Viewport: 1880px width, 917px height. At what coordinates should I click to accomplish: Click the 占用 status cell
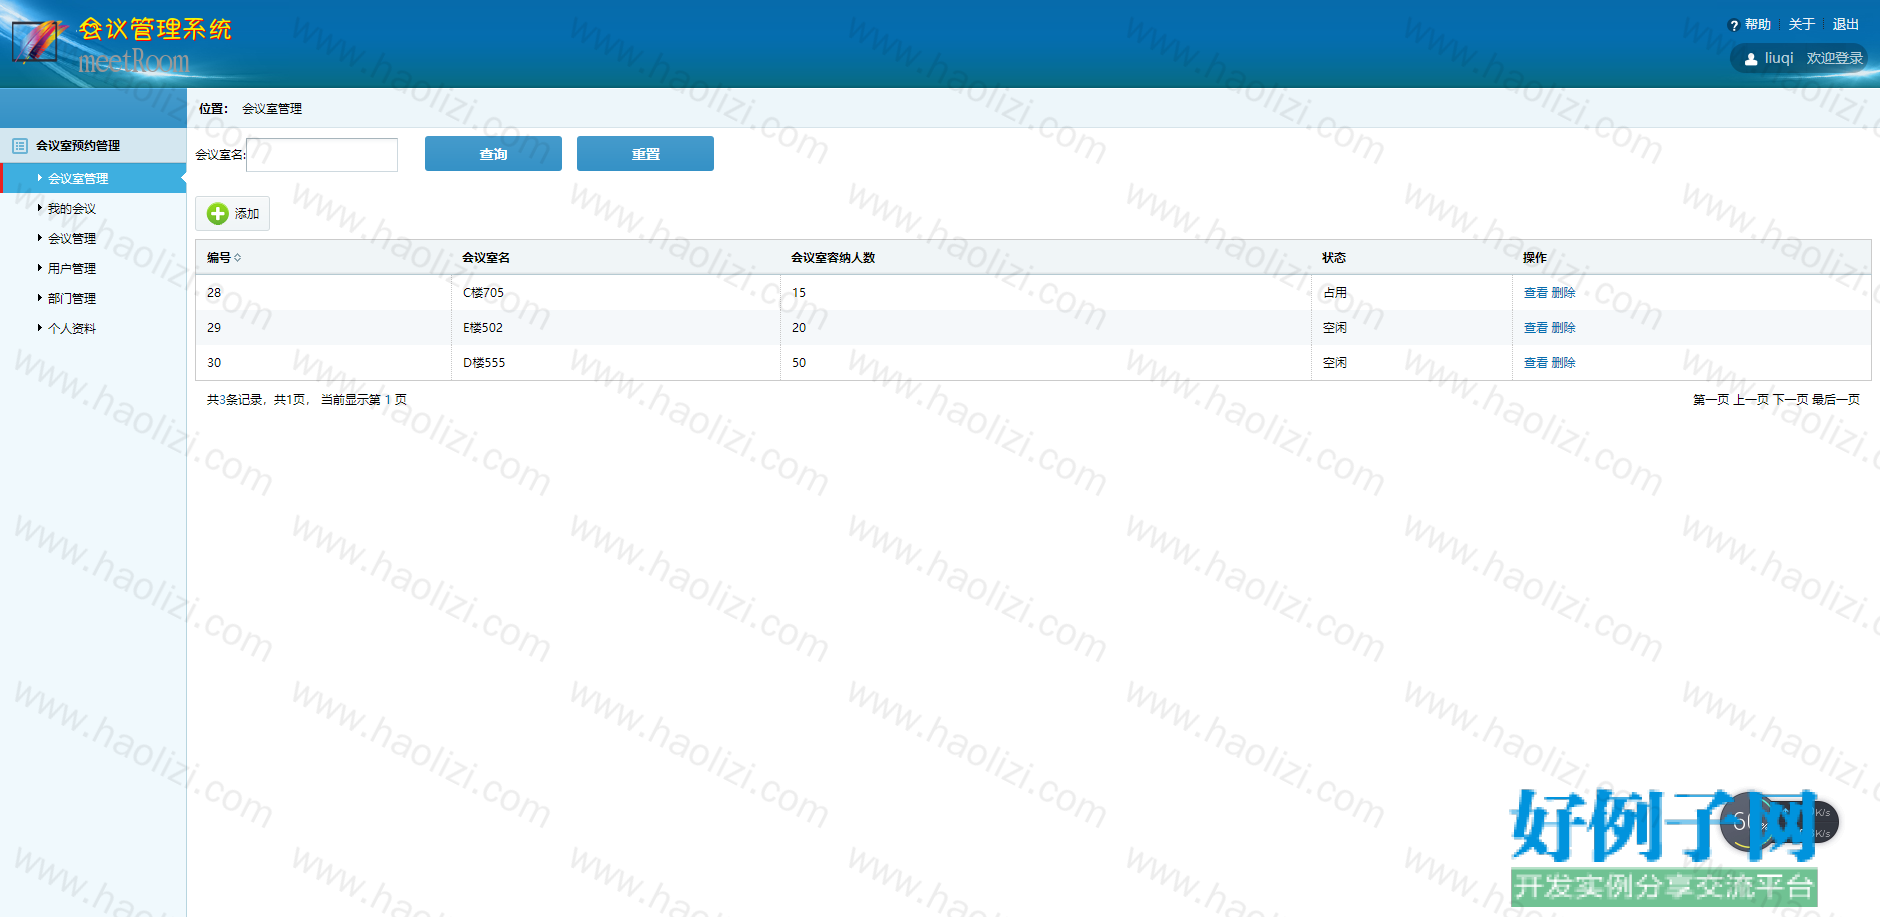tap(1412, 293)
